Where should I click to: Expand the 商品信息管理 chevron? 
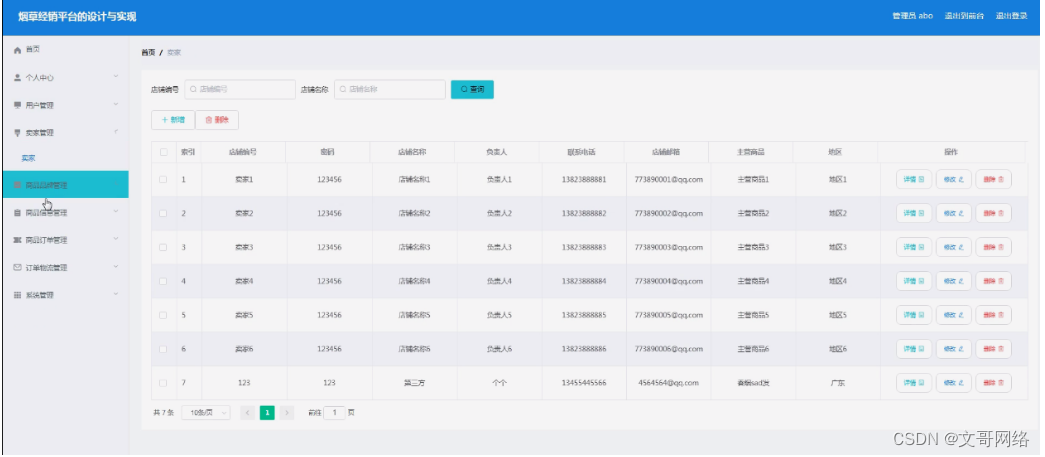pyautogui.click(x=116, y=213)
